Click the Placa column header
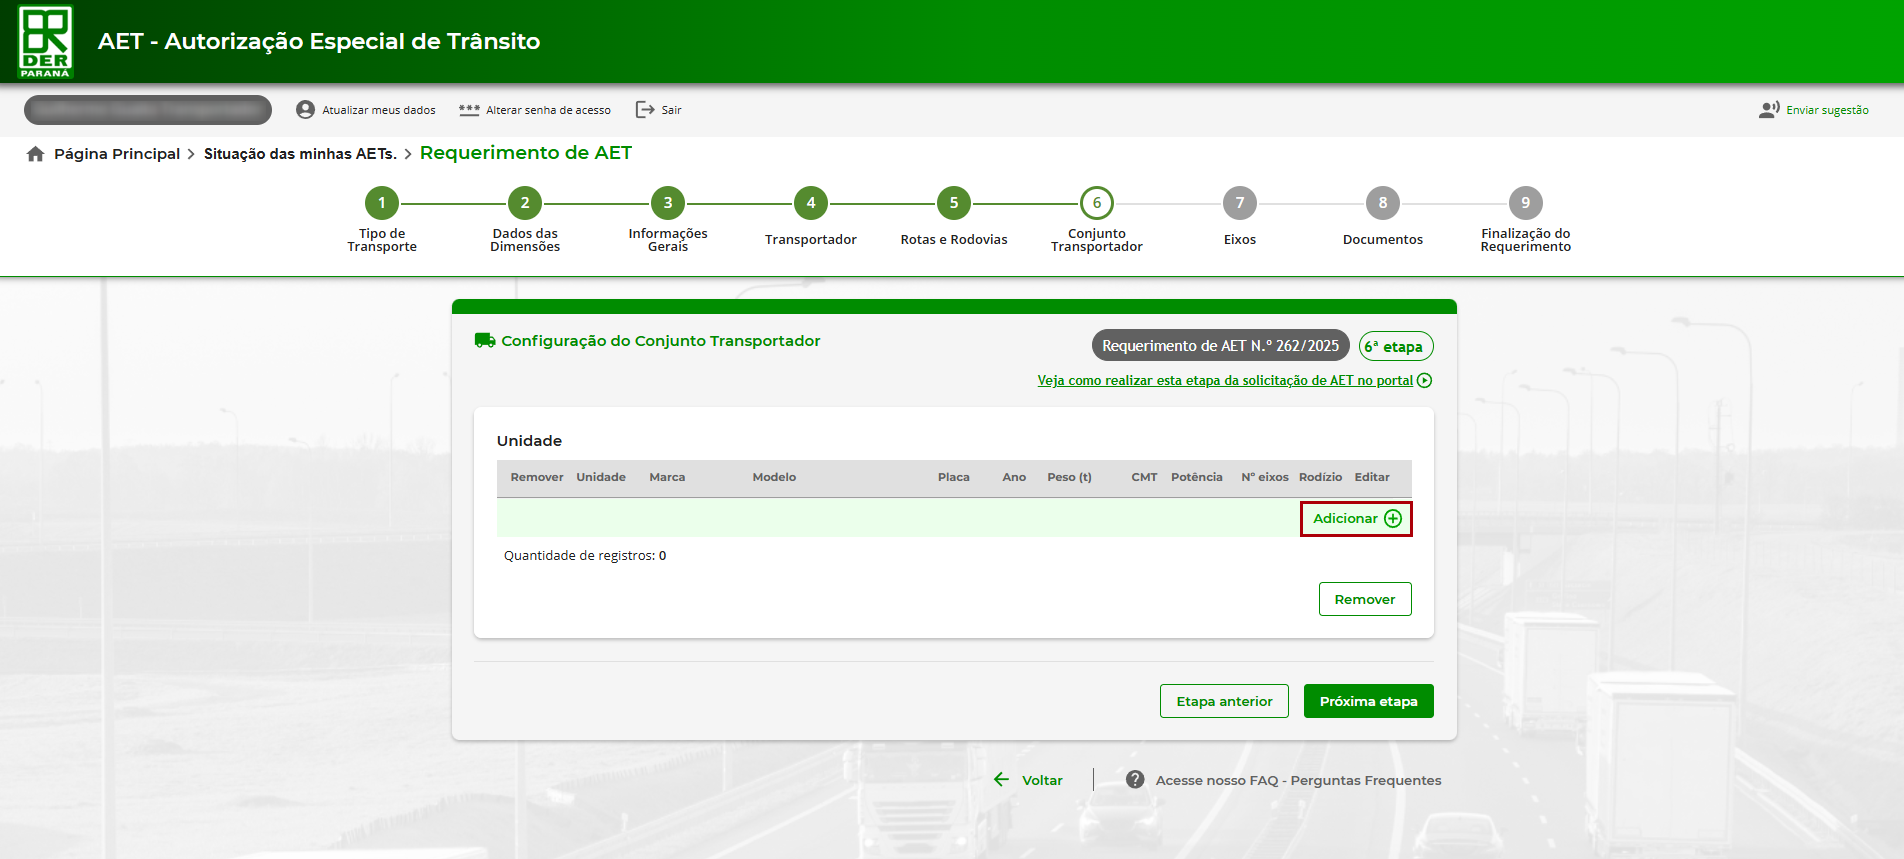1904x859 pixels. tap(954, 478)
